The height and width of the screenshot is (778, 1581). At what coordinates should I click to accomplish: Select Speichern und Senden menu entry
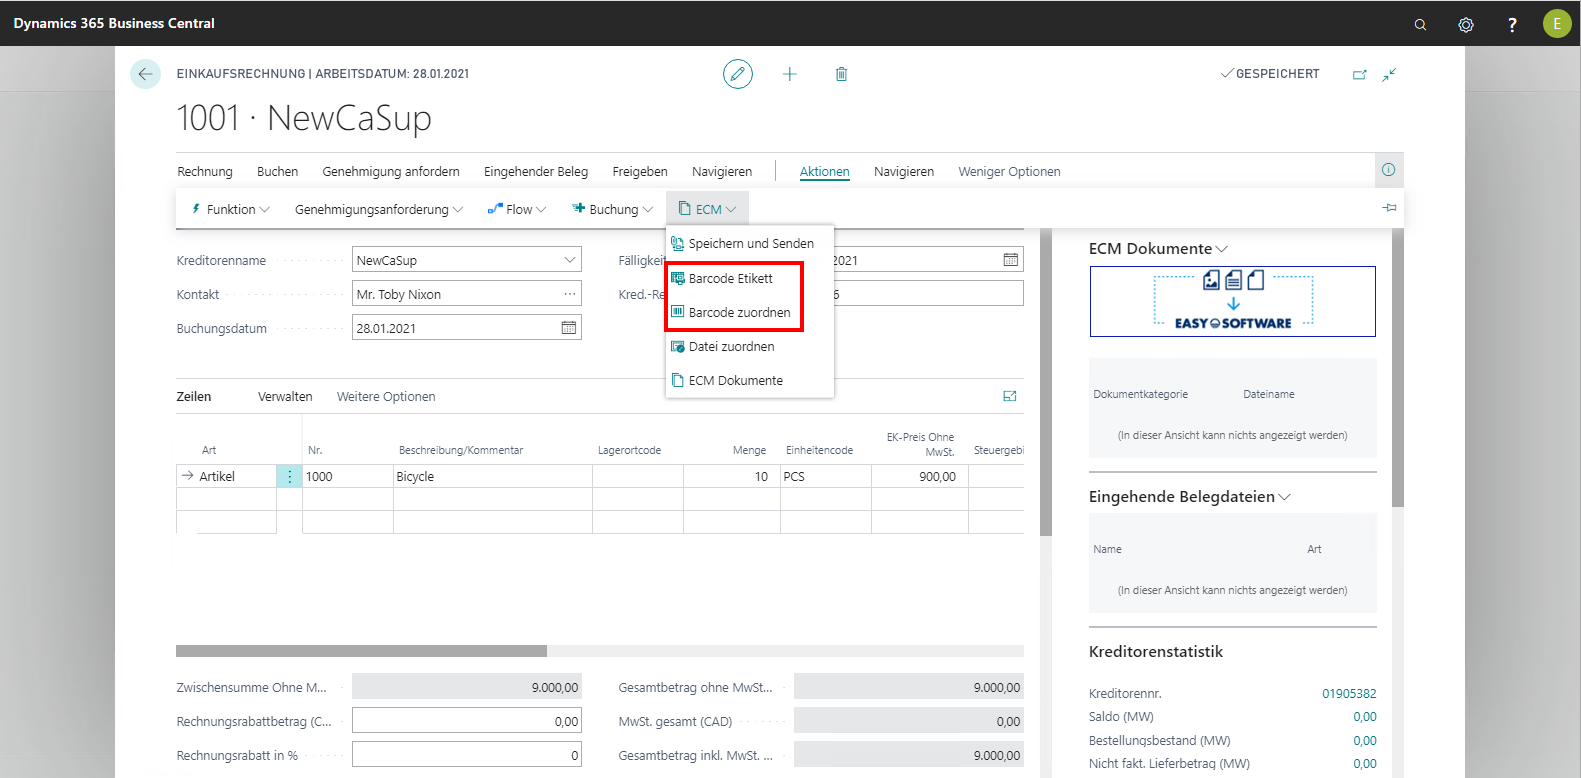(x=750, y=243)
